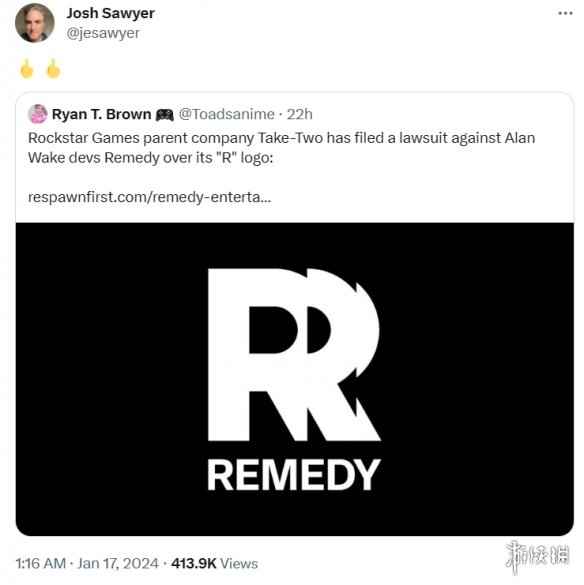
Task: Click the game controller emoji beside Ryan's name
Action: pyautogui.click(x=165, y=115)
